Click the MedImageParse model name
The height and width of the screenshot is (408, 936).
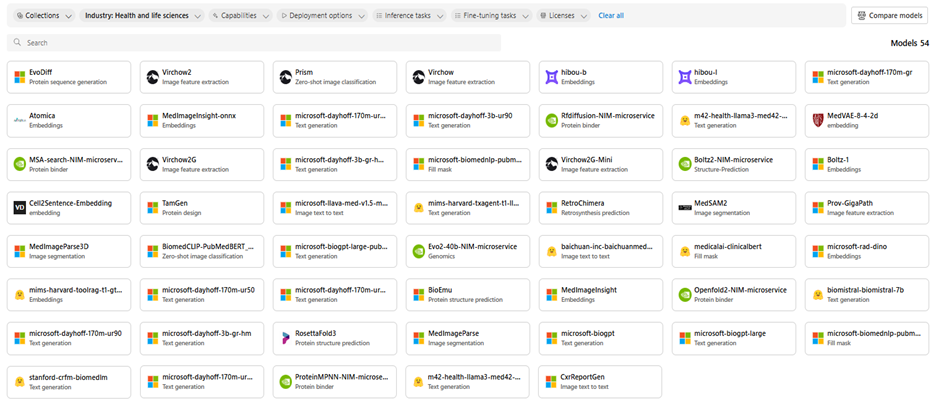[454, 333]
